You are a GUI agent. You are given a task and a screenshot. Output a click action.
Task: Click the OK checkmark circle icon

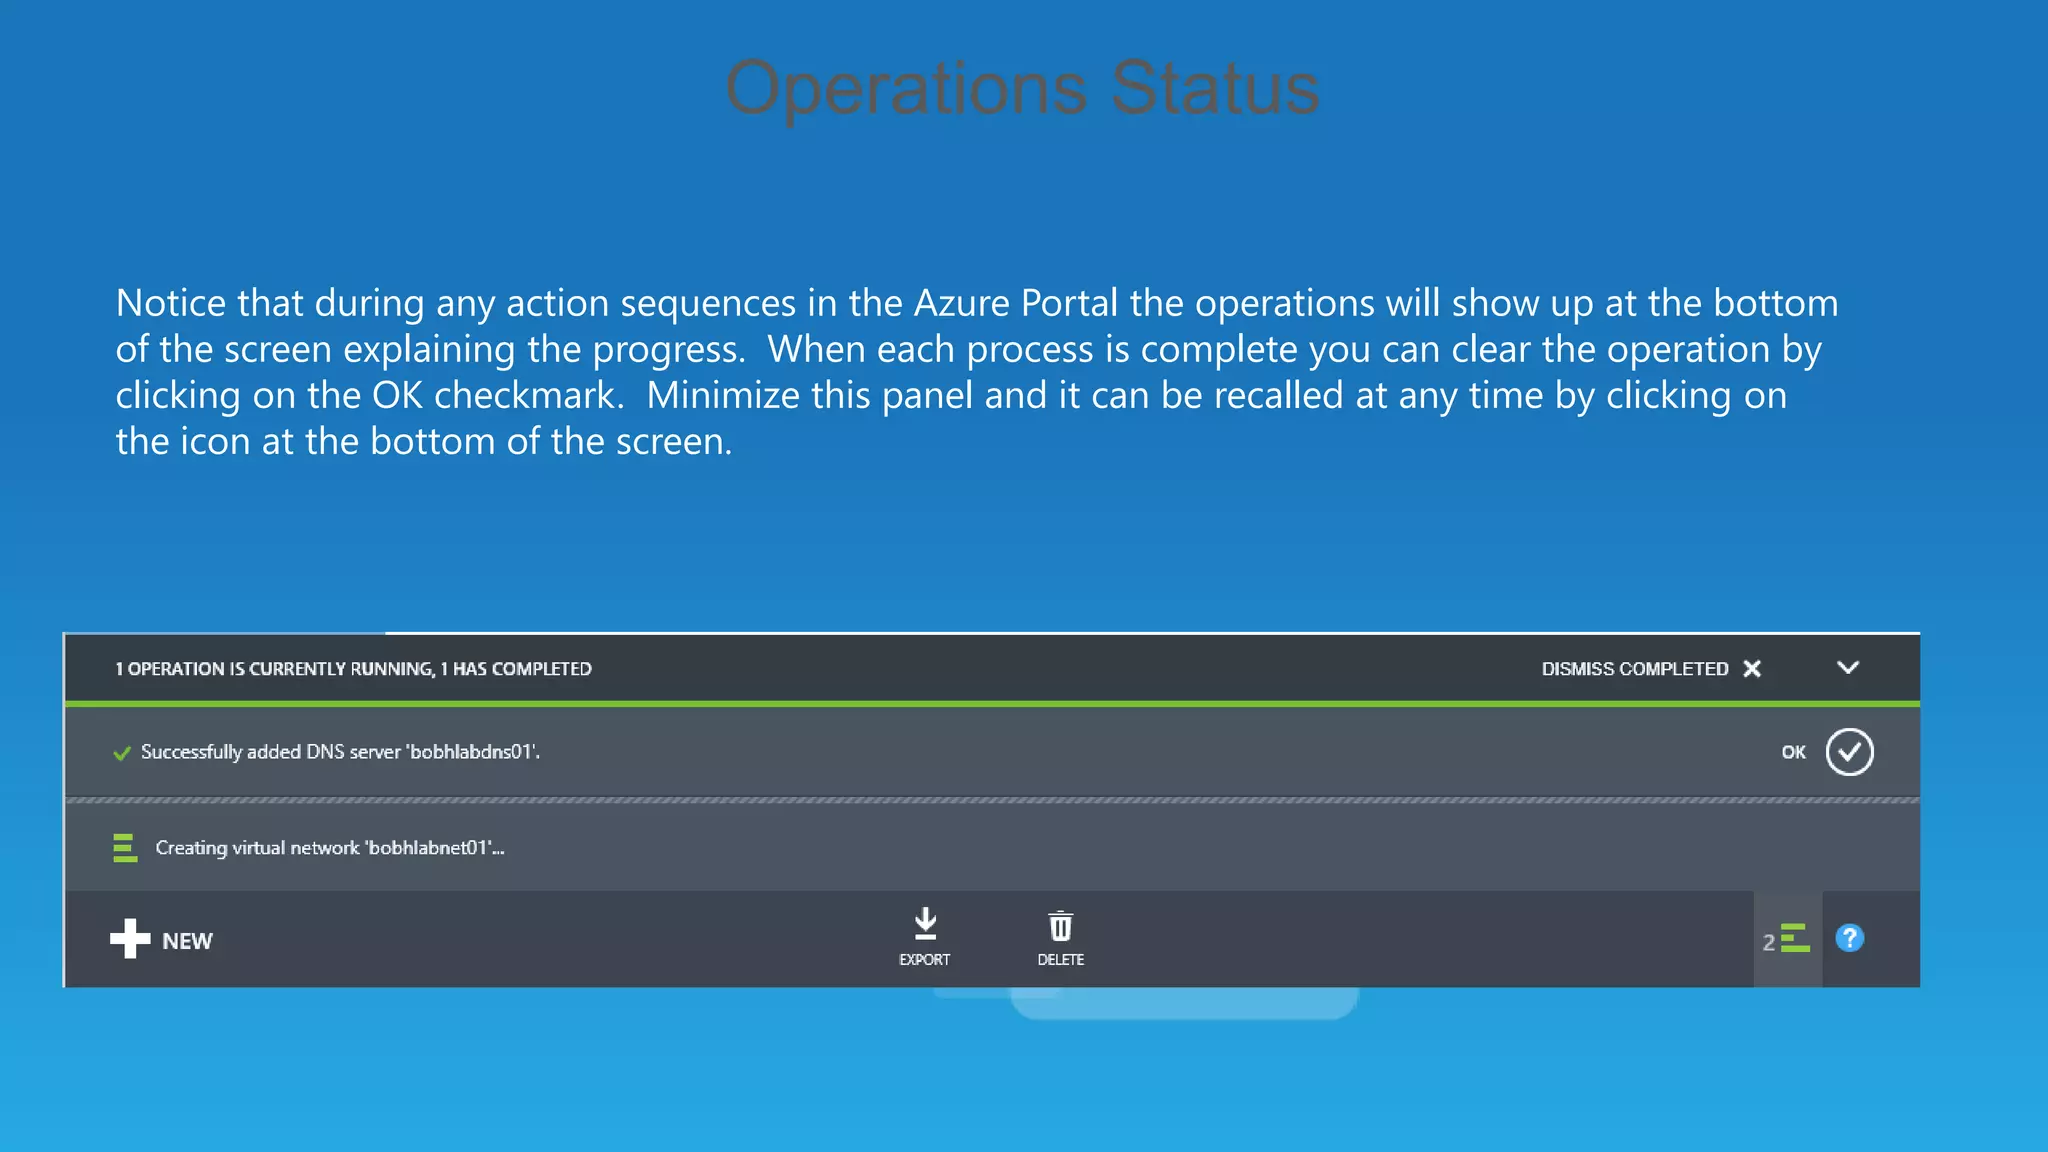point(1849,752)
